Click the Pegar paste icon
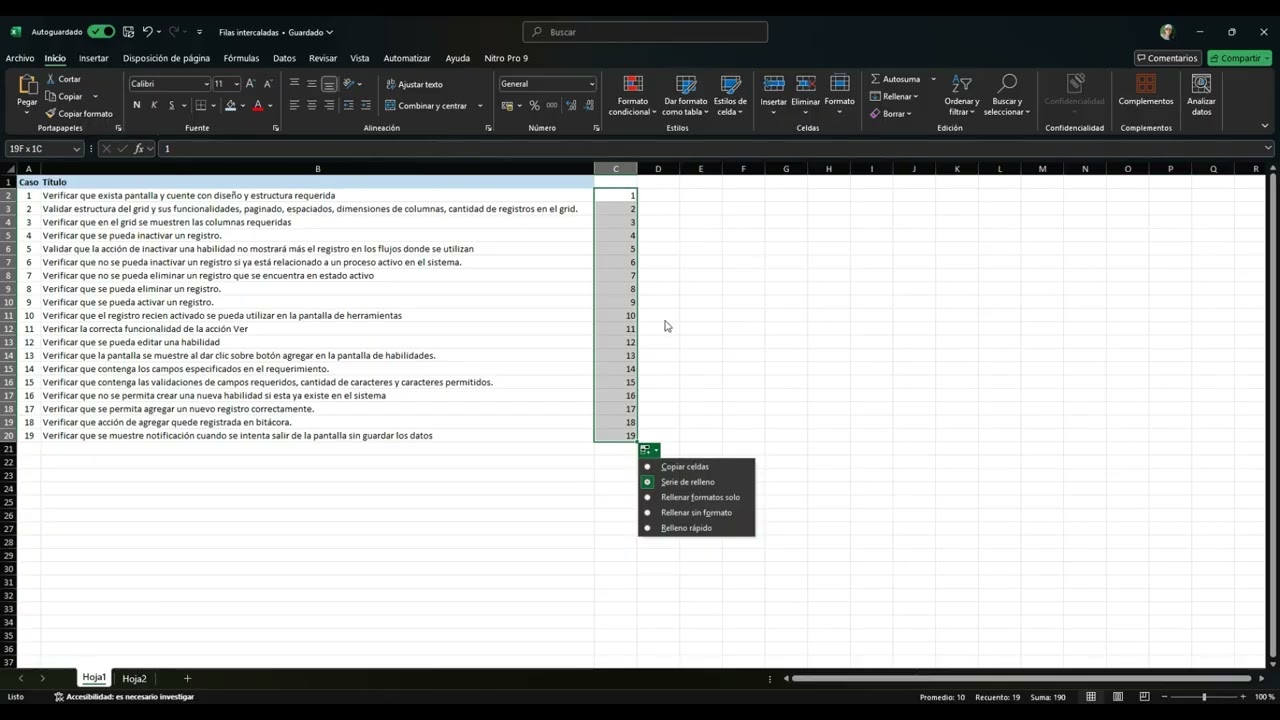Image resolution: width=1280 pixels, height=720 pixels. [x=27, y=86]
